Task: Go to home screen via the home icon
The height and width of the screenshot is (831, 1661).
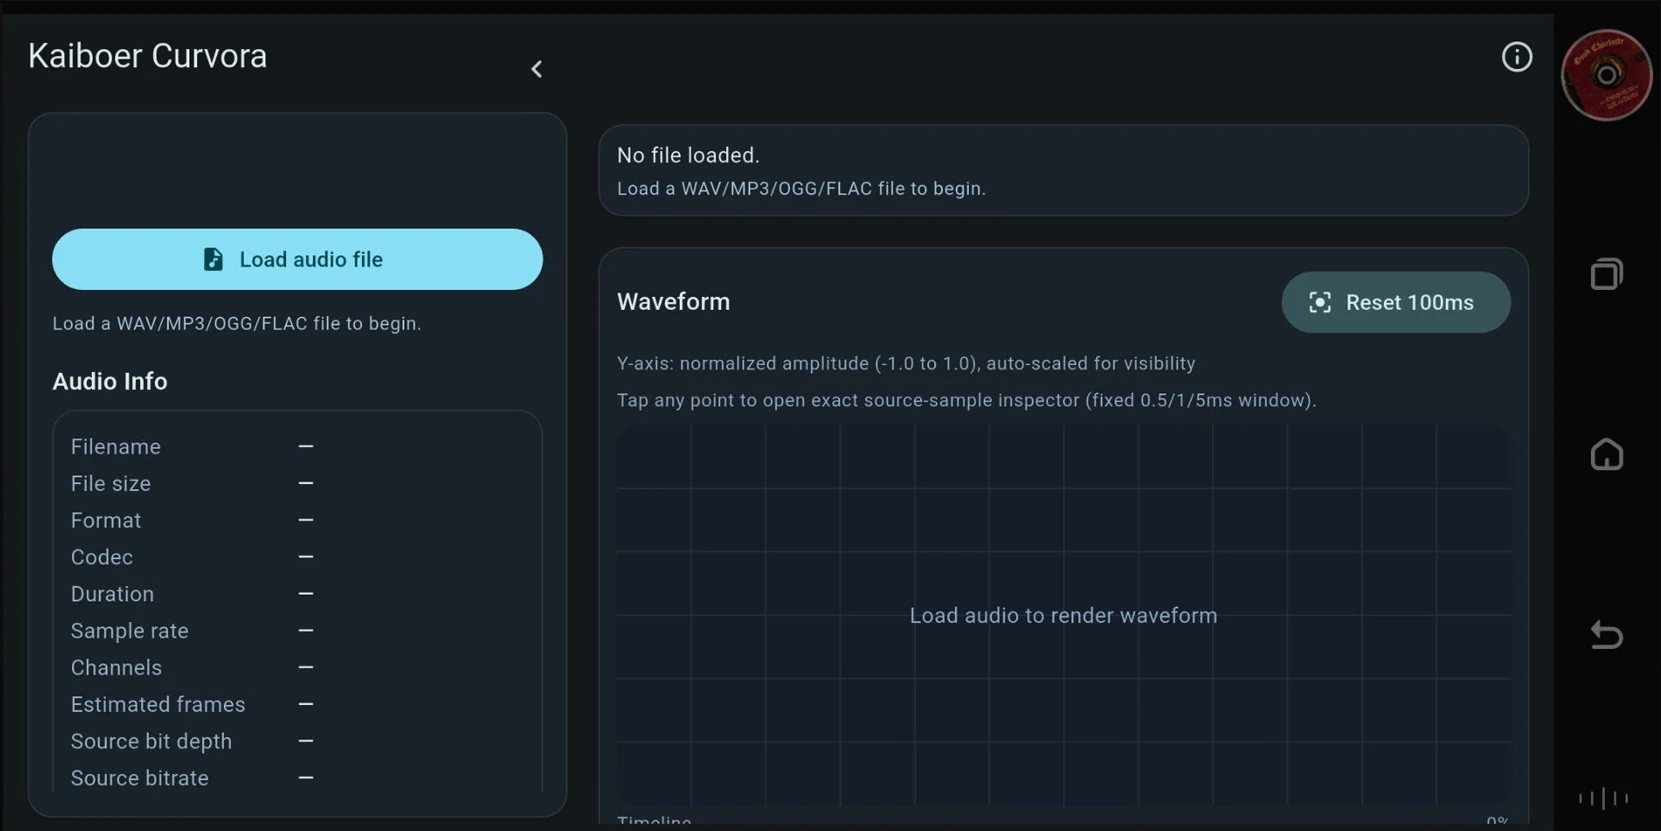Action: pos(1606,454)
